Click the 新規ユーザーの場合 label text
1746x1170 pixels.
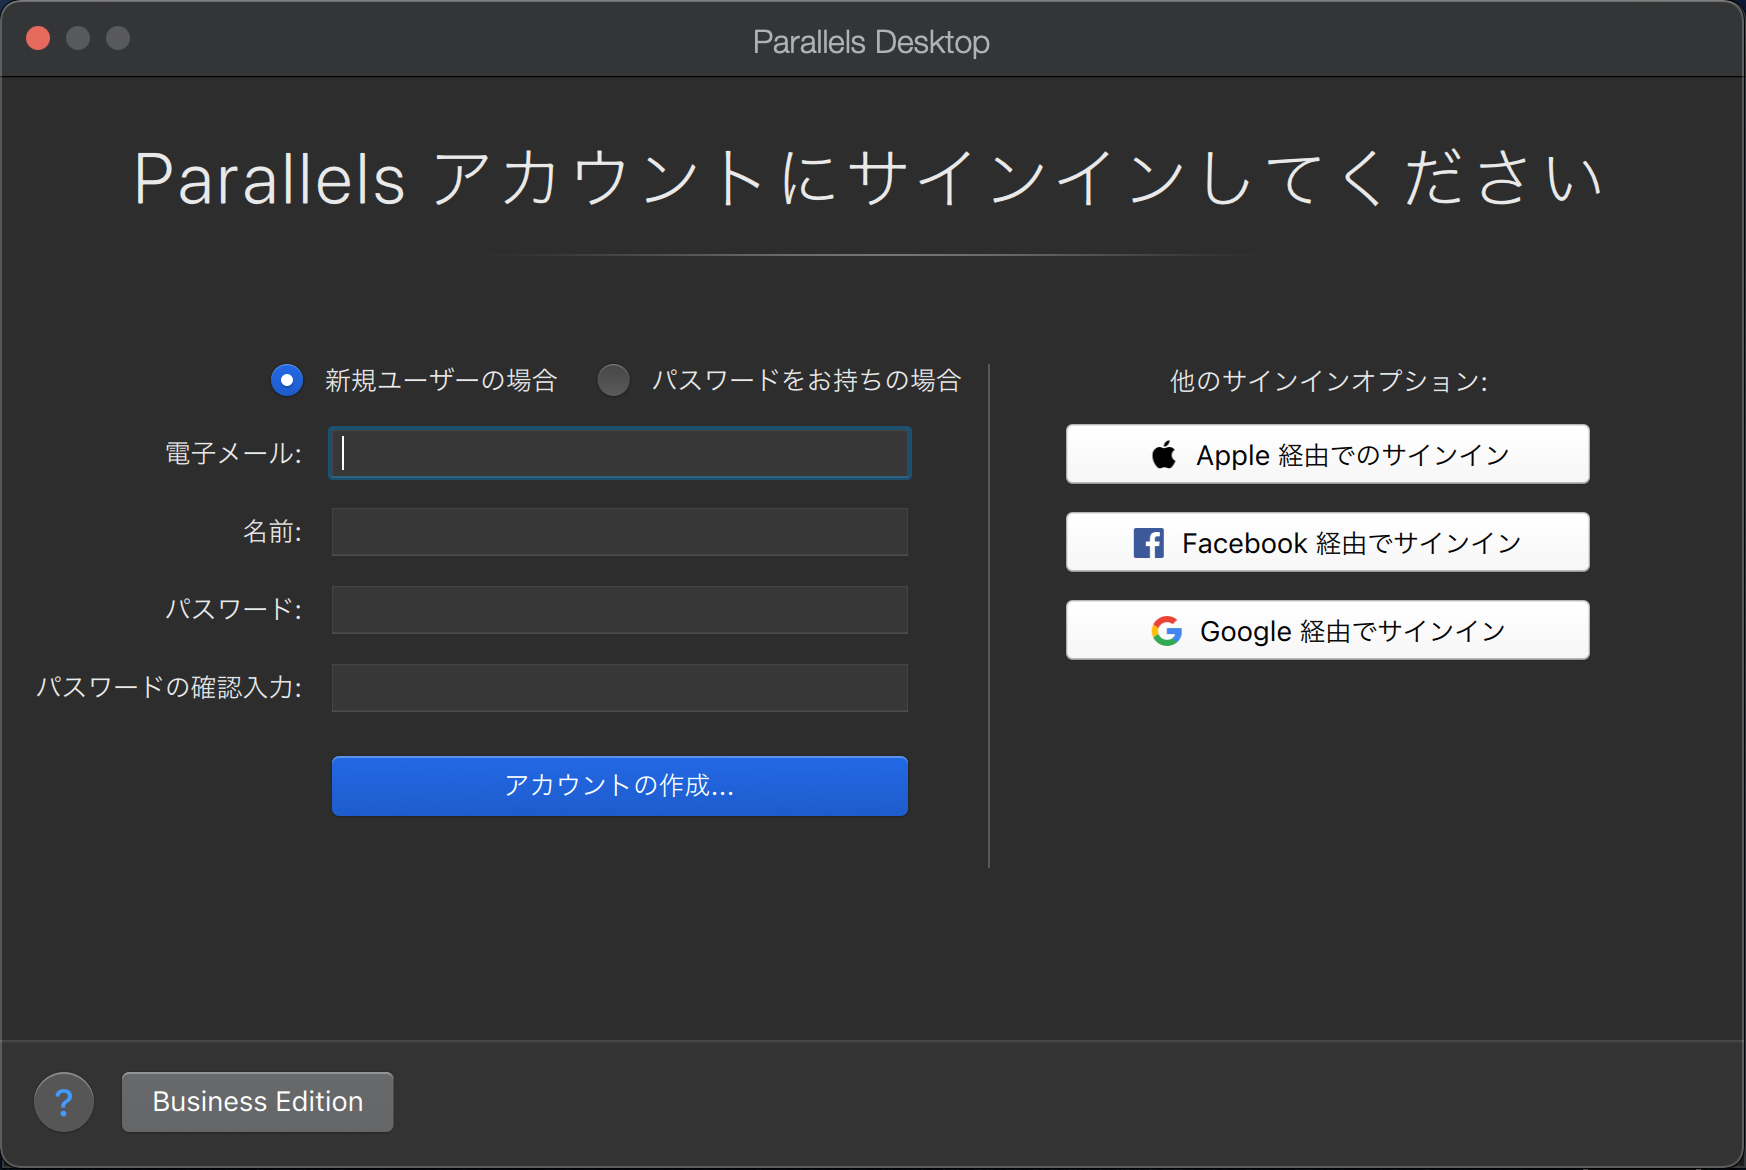pos(439,380)
